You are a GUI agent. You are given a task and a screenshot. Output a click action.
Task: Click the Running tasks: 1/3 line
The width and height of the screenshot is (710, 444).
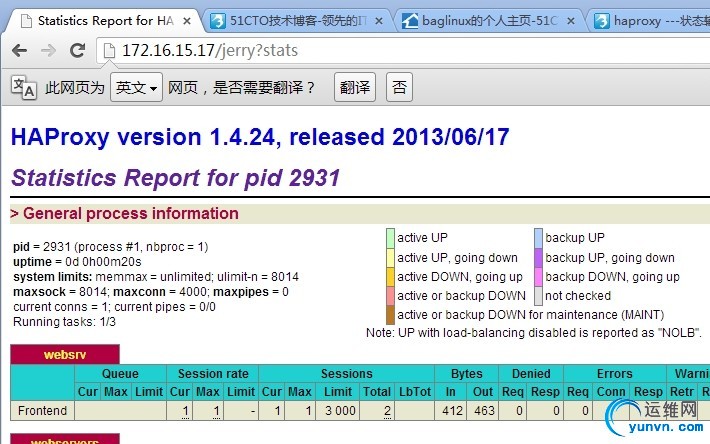coord(64,322)
